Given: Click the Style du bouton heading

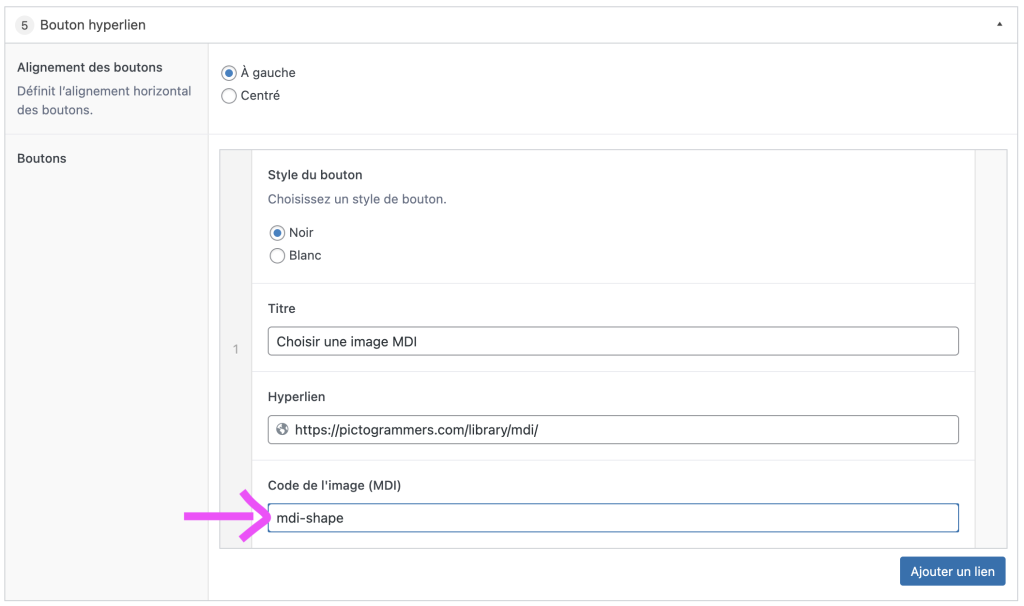Looking at the screenshot, I should point(315,175).
